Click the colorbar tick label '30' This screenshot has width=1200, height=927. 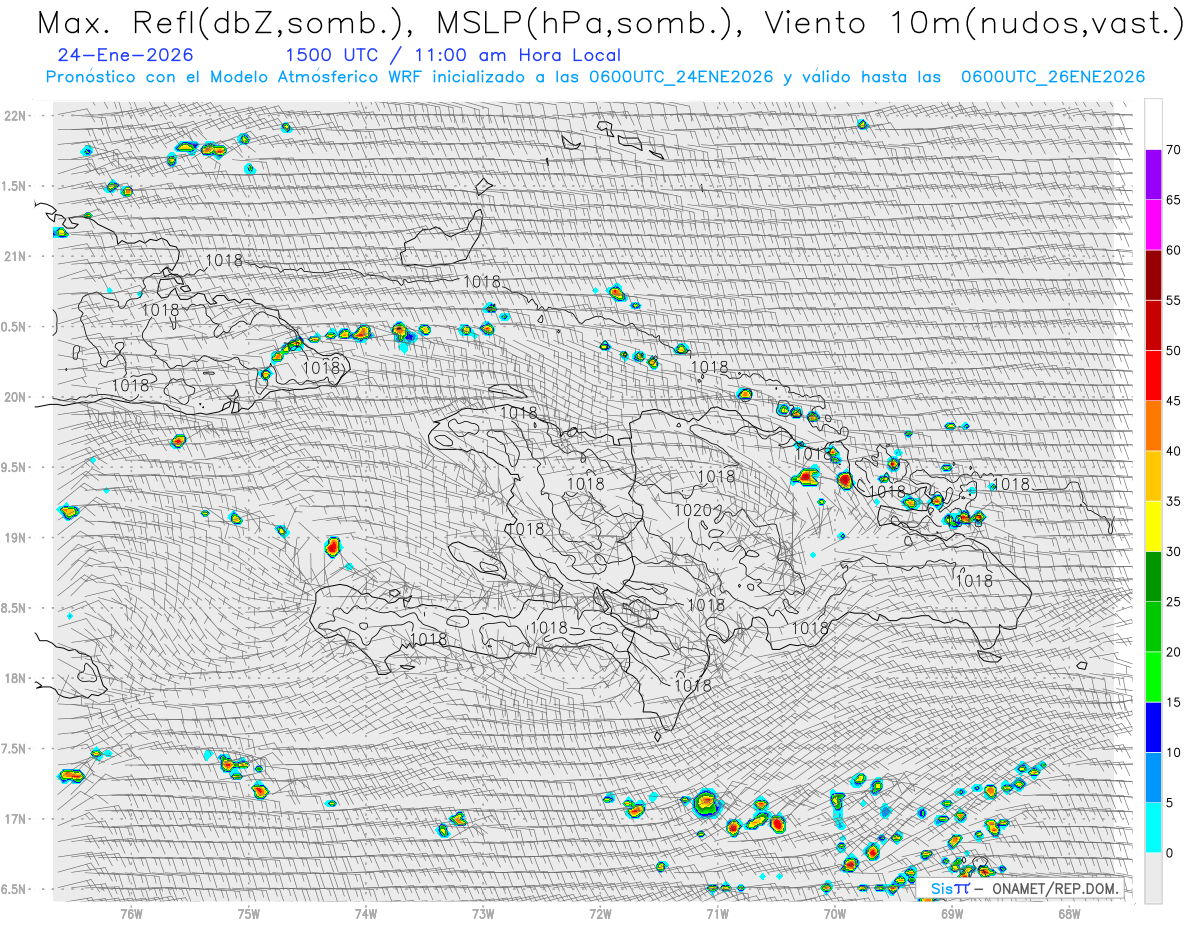1174,551
